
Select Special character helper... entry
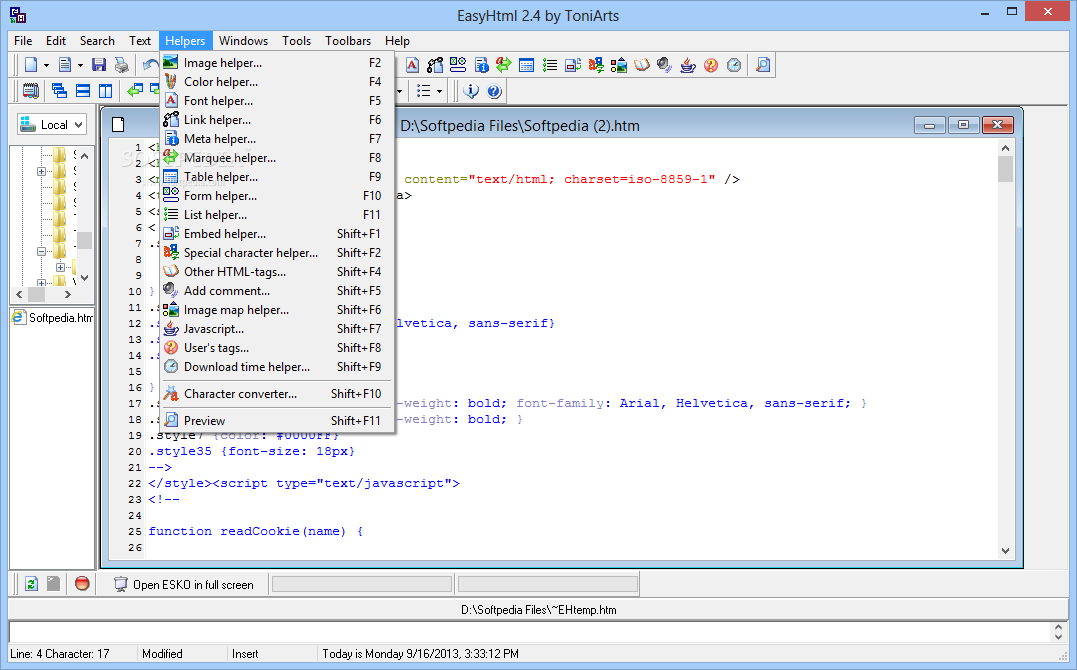[x=277, y=253]
